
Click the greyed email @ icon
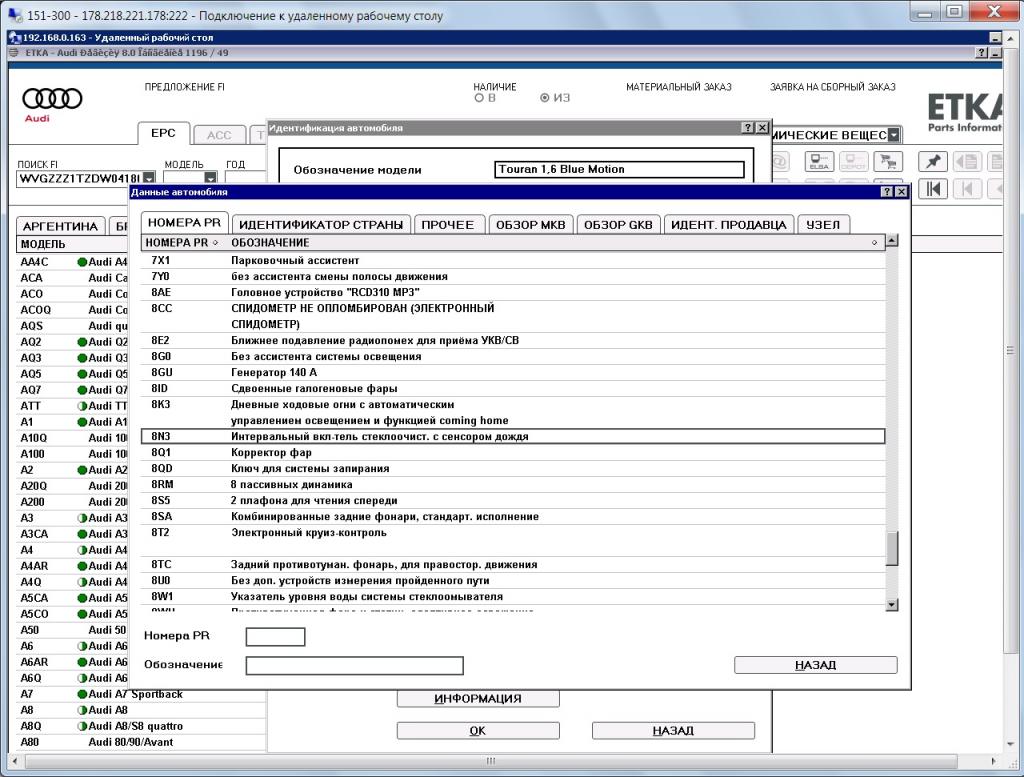coord(780,161)
